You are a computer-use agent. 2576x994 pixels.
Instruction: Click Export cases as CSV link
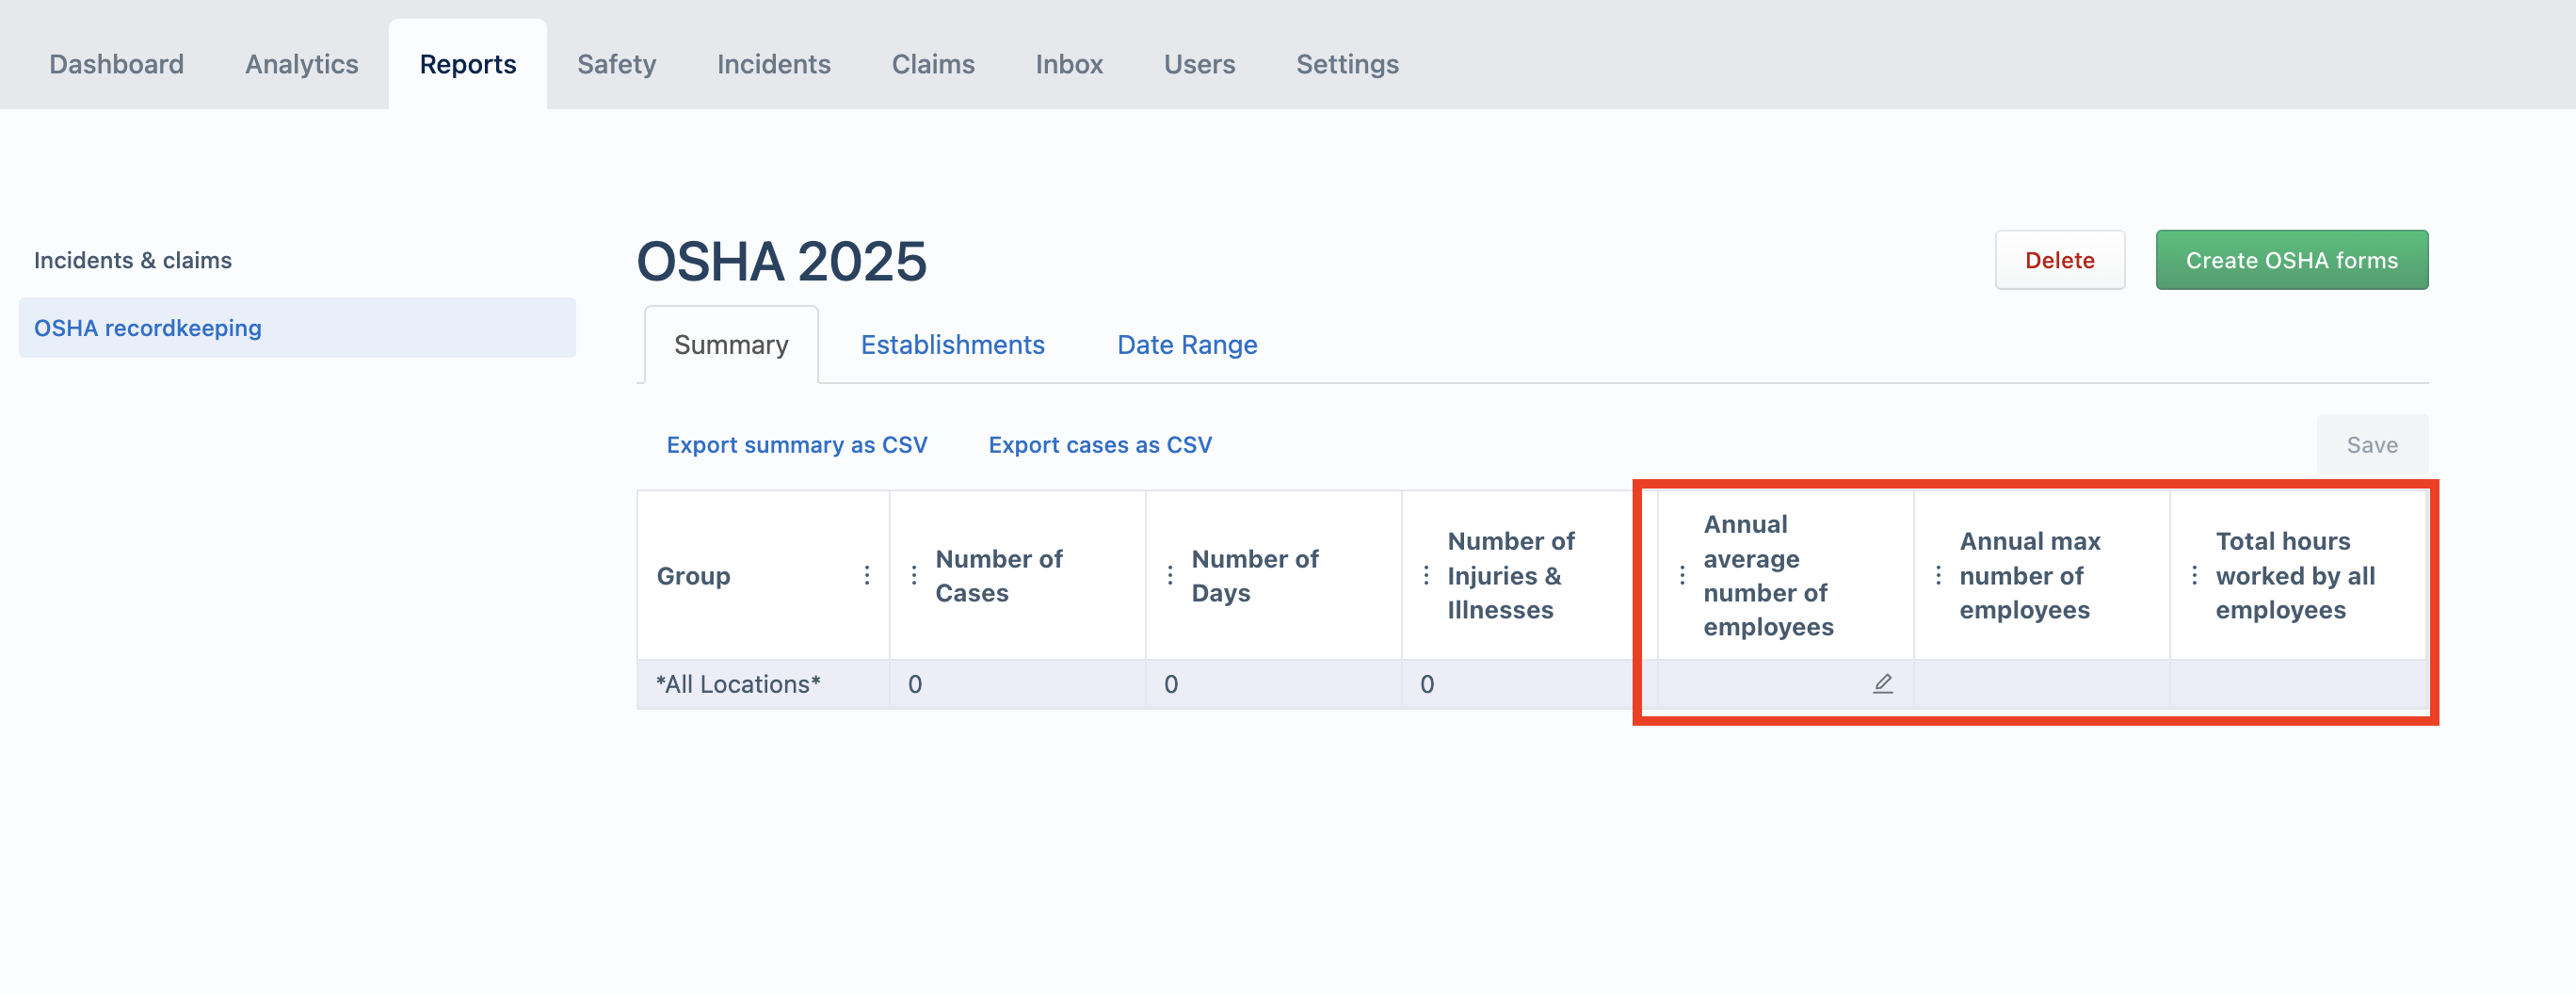(1100, 445)
